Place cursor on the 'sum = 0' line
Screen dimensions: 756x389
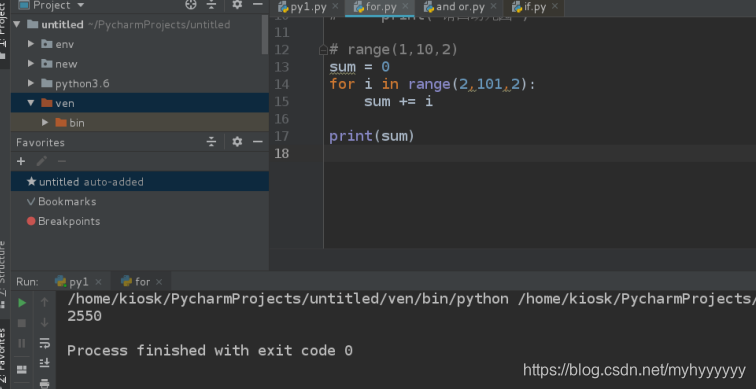359,67
